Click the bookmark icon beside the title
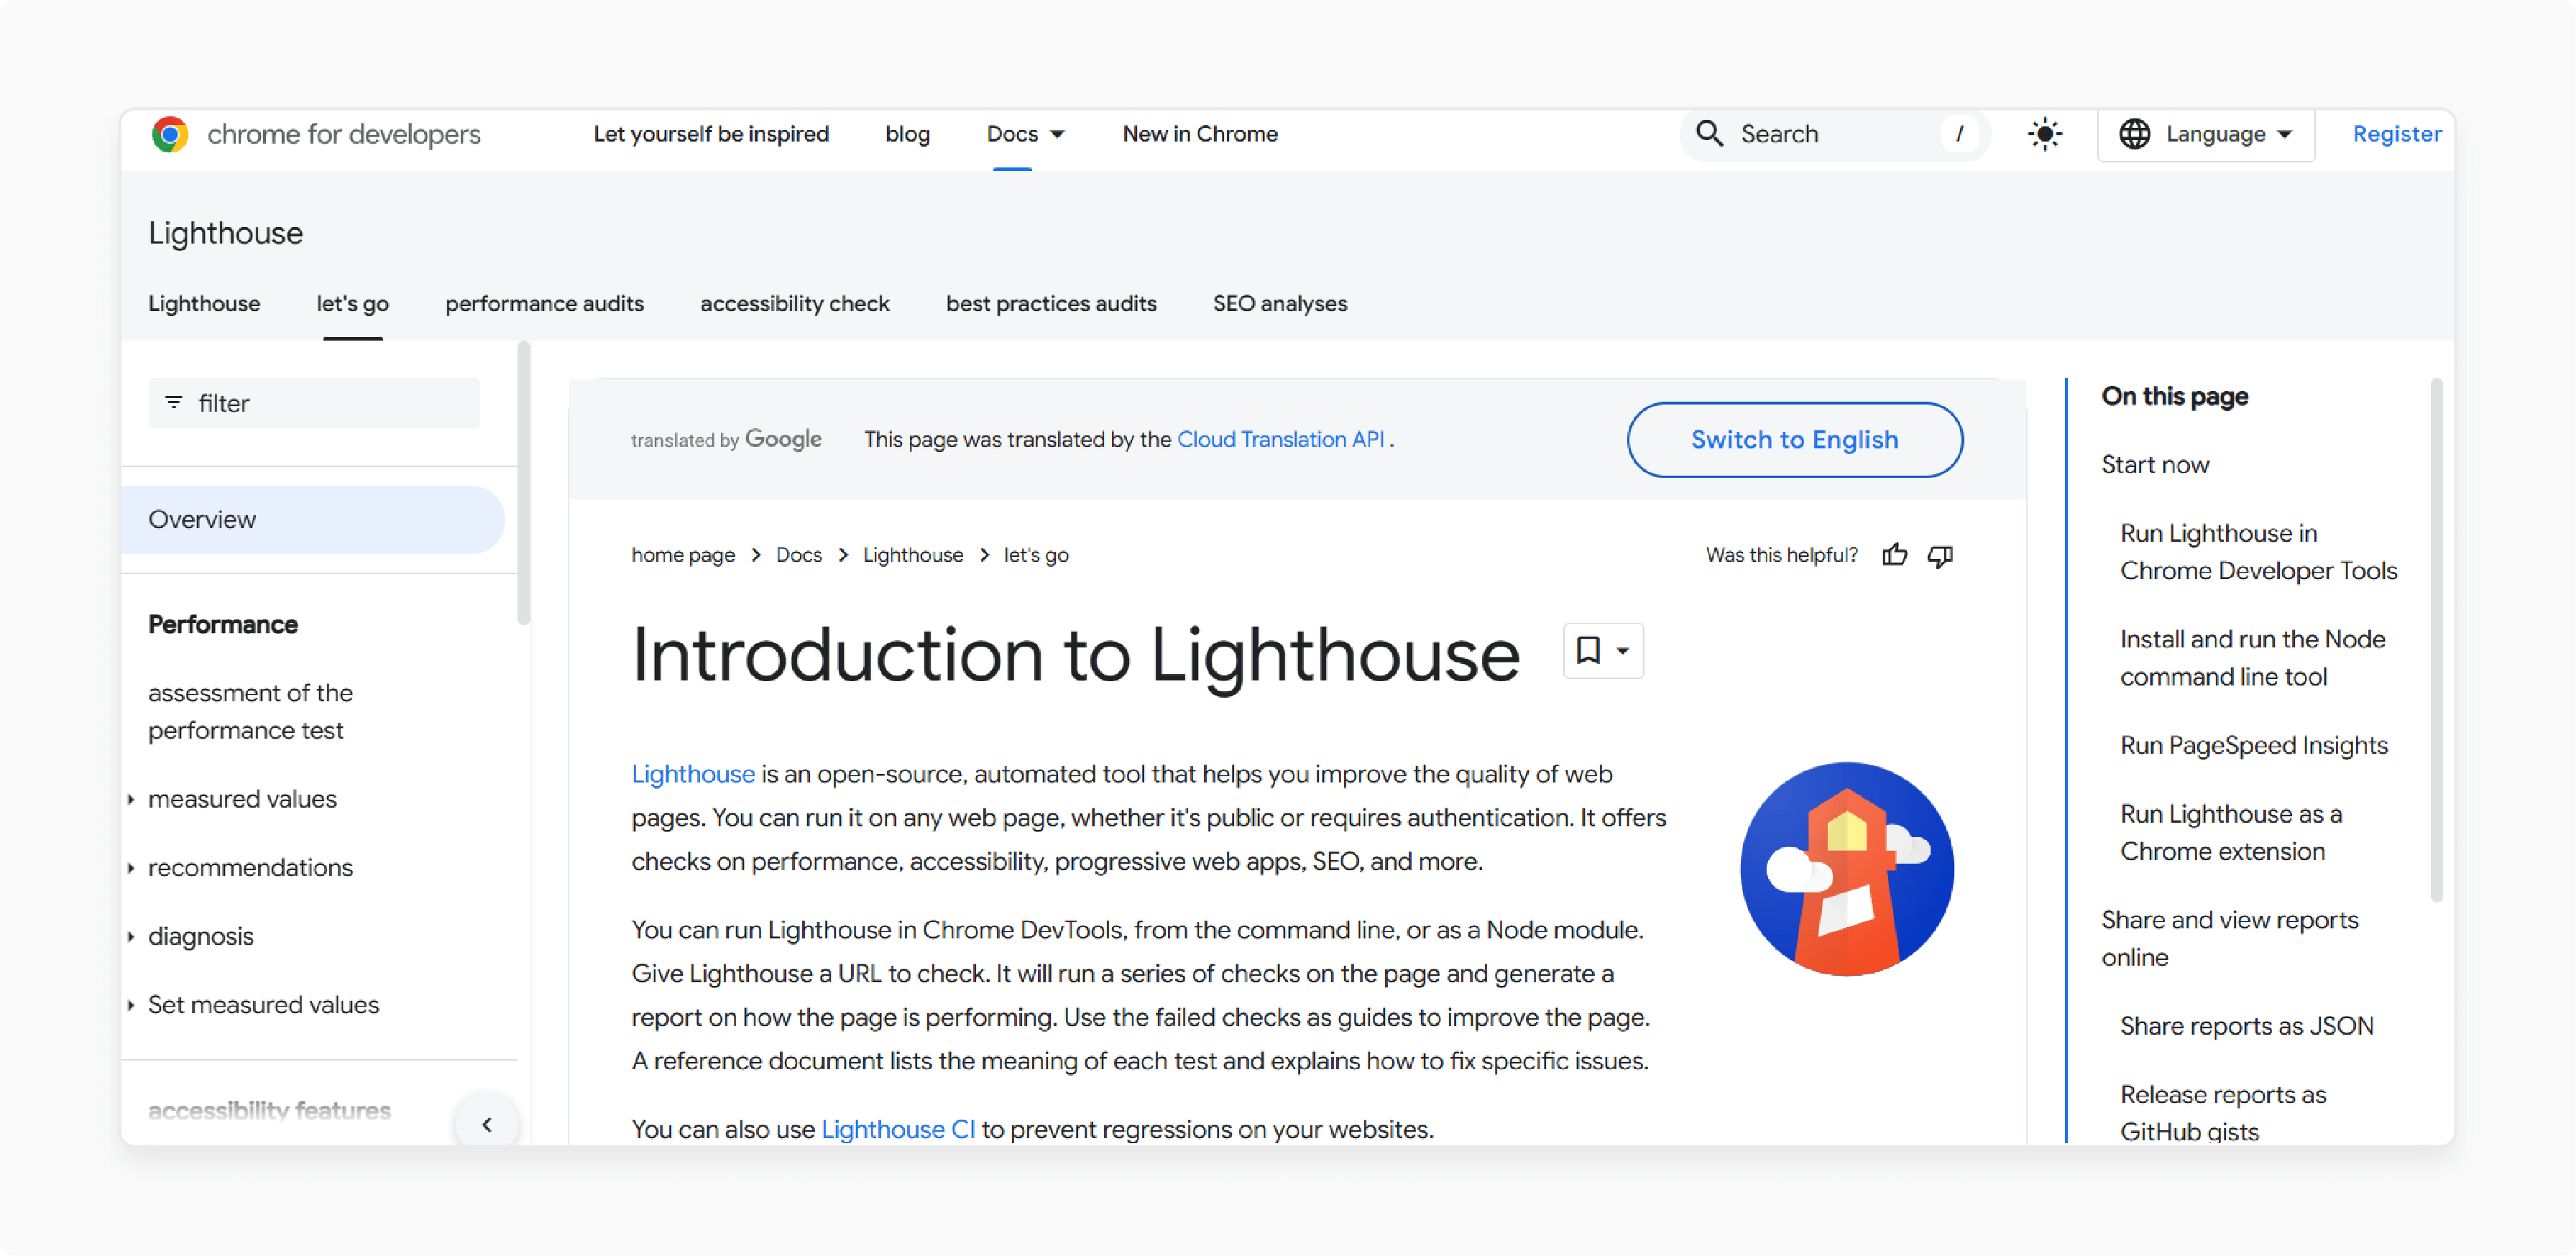Viewport: 2576px width, 1256px height. [1588, 650]
